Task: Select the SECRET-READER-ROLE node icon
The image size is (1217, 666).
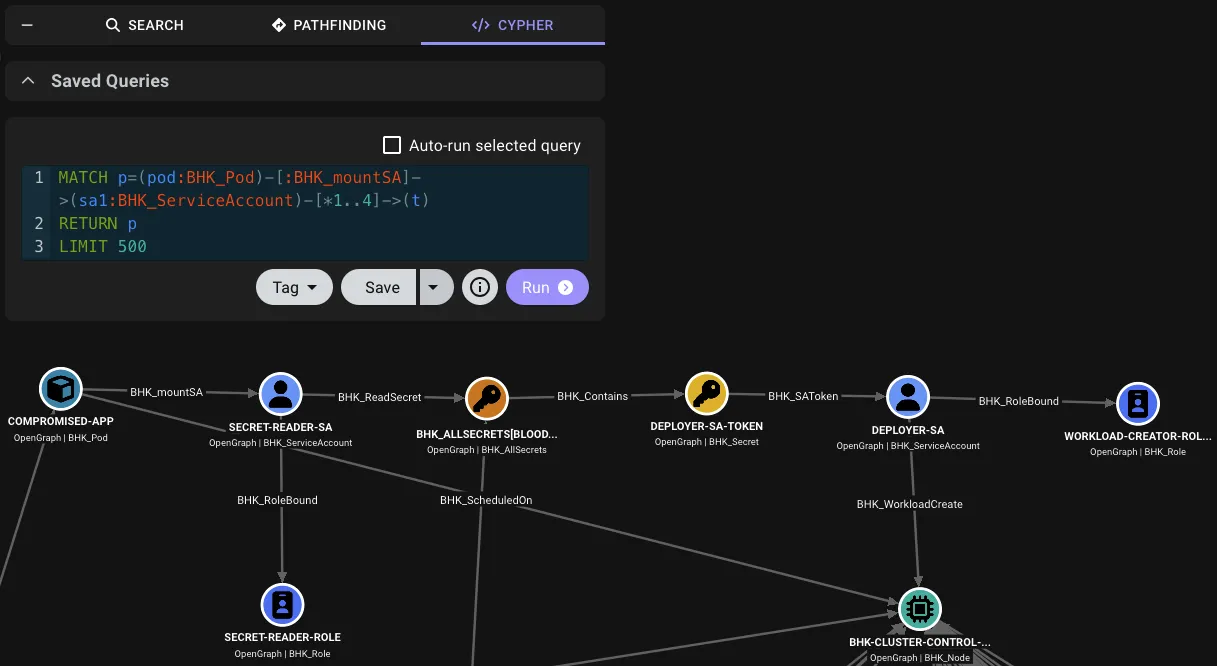Action: pos(283,605)
